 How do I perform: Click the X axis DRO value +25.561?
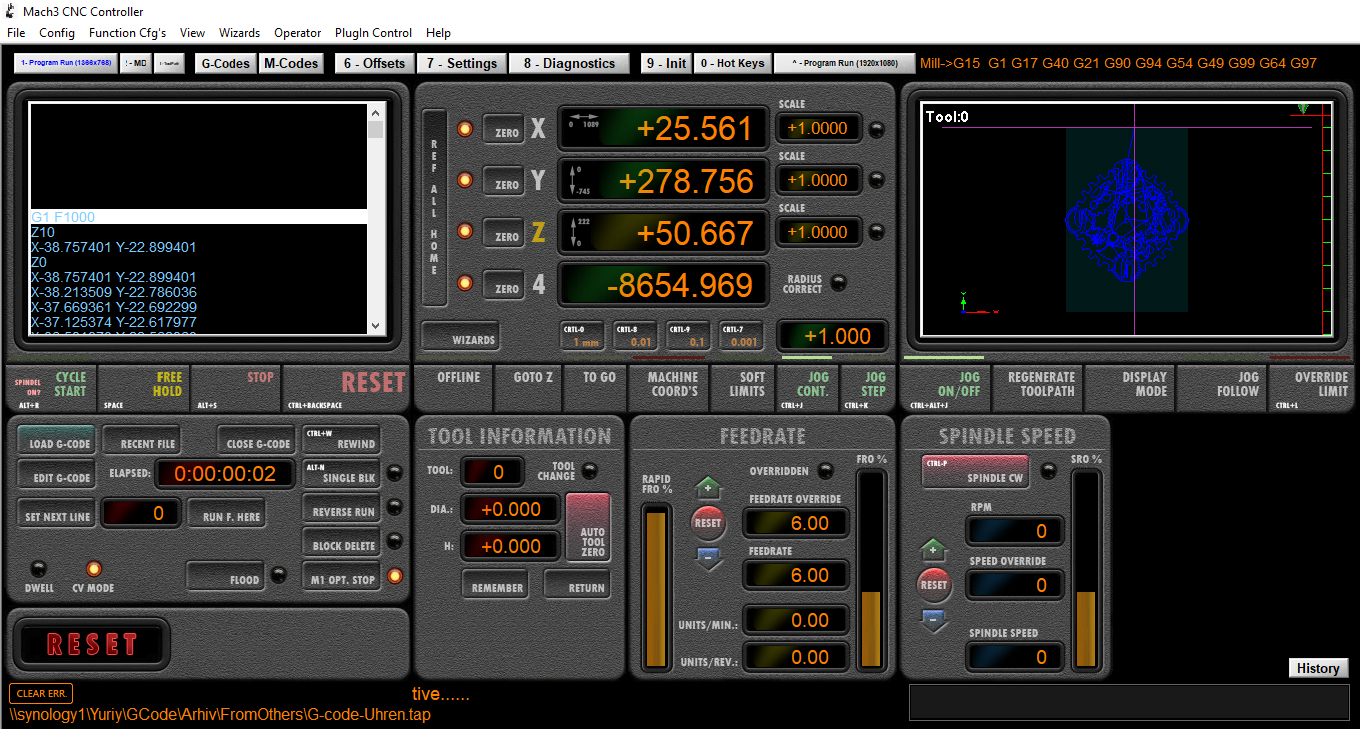pyautogui.click(x=663, y=129)
